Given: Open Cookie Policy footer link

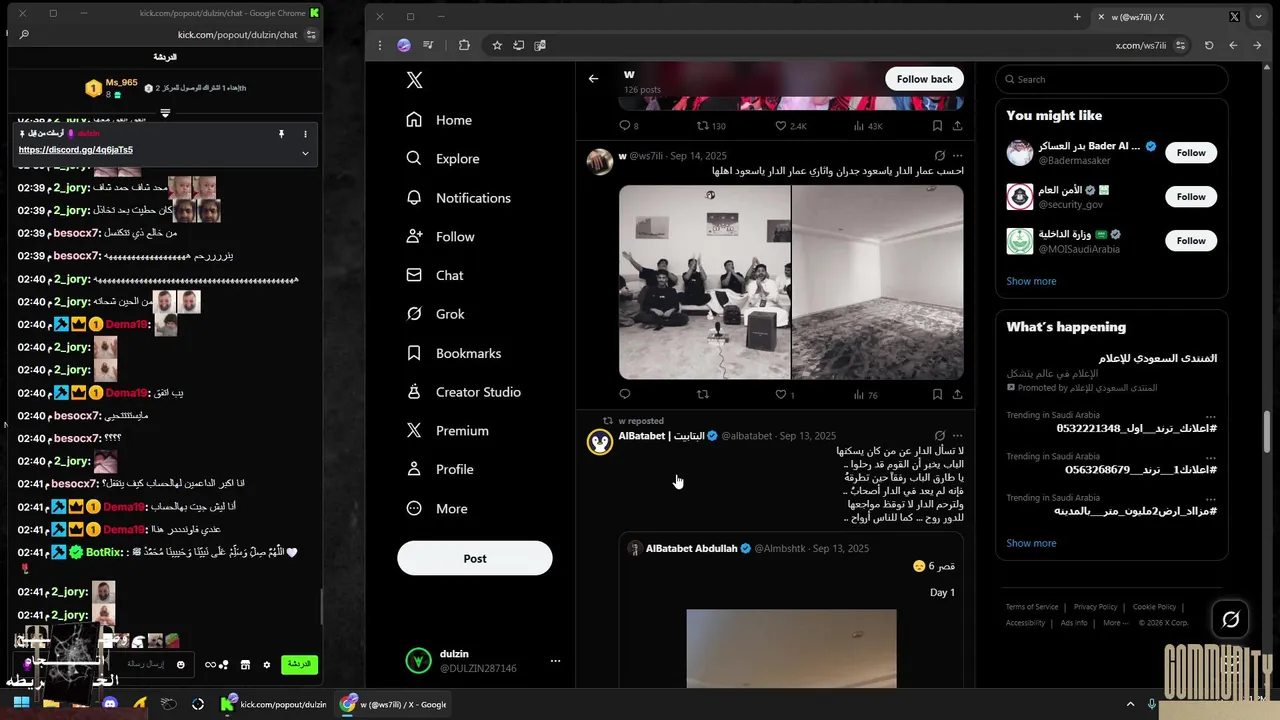Looking at the screenshot, I should 1154,607.
